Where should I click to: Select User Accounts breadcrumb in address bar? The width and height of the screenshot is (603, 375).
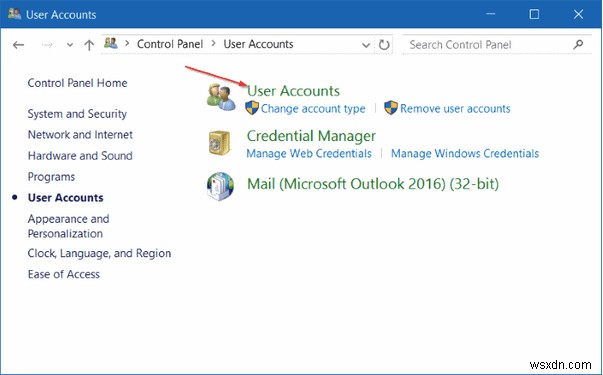tap(258, 44)
